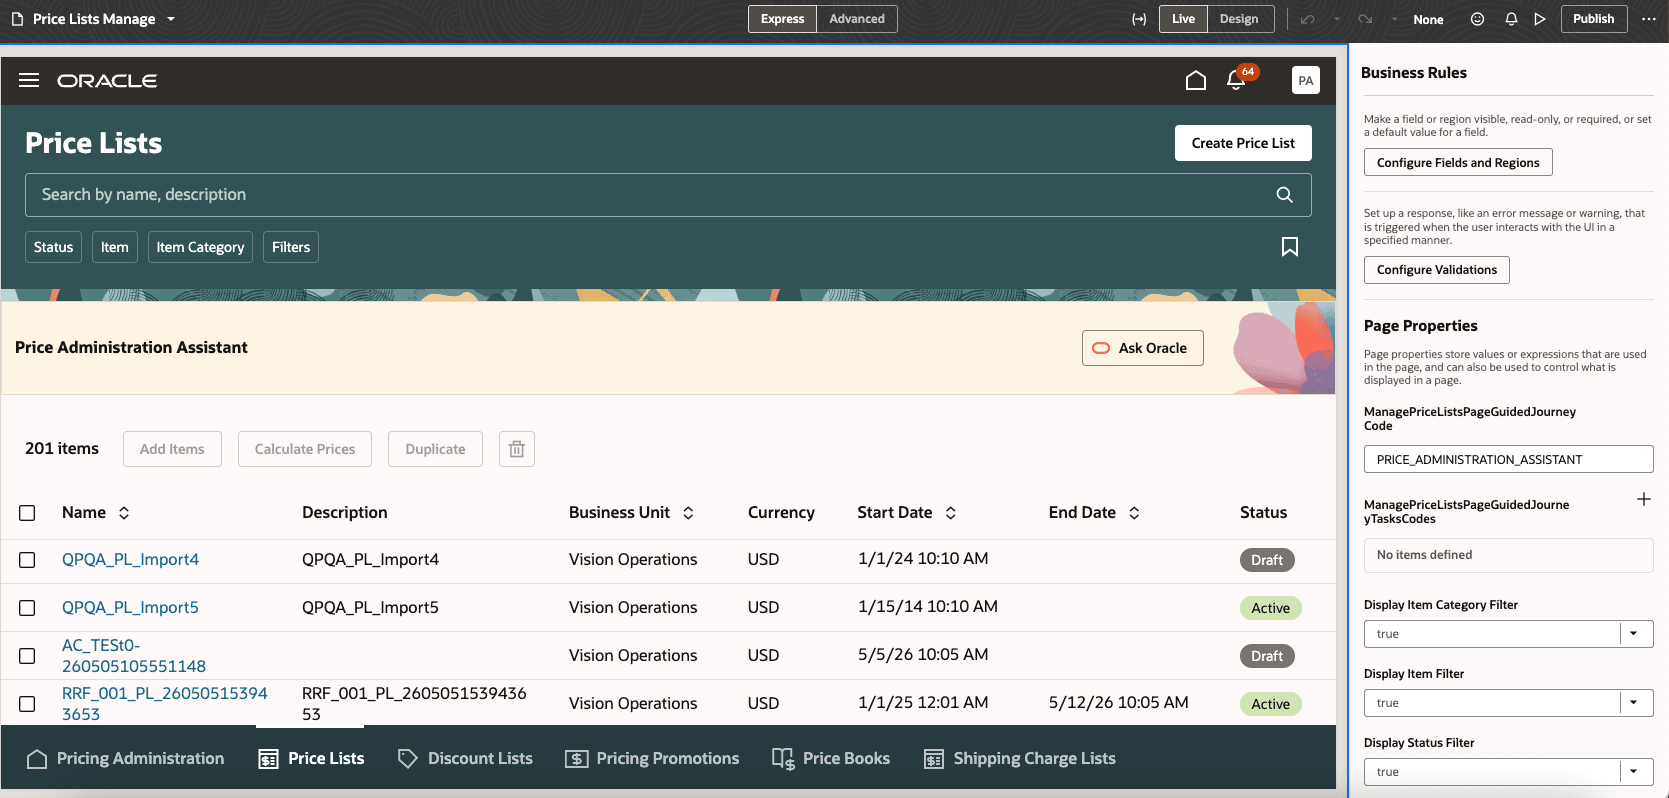Open the AC_TESt0-260505105551148 link
1669x798 pixels.
coord(134,656)
